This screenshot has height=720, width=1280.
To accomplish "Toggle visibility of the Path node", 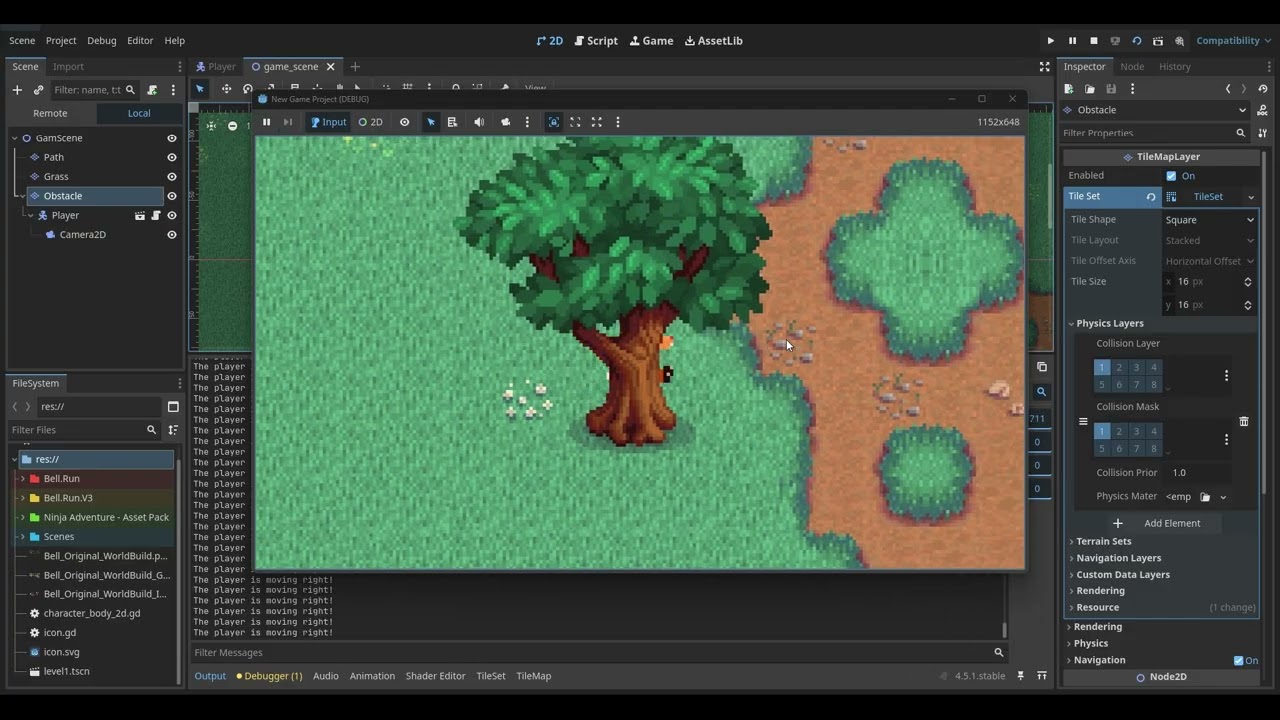I will (x=172, y=157).
